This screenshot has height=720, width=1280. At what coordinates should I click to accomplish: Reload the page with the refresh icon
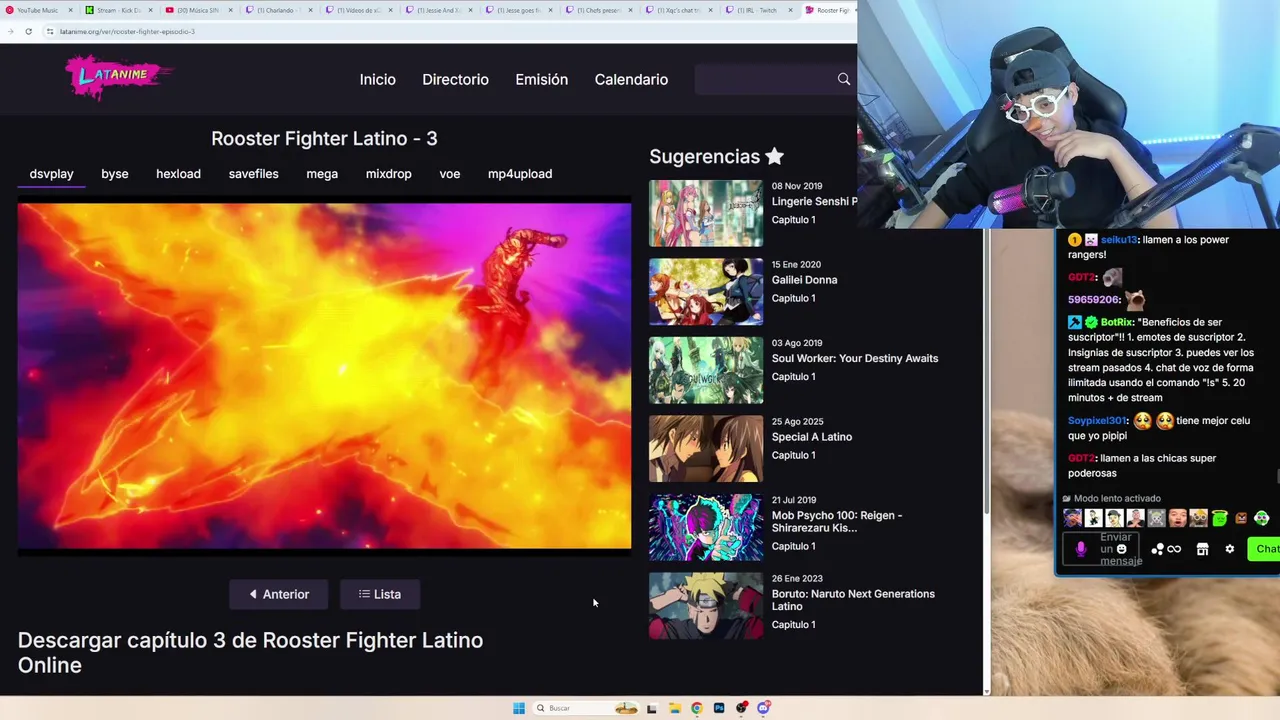coord(28,31)
